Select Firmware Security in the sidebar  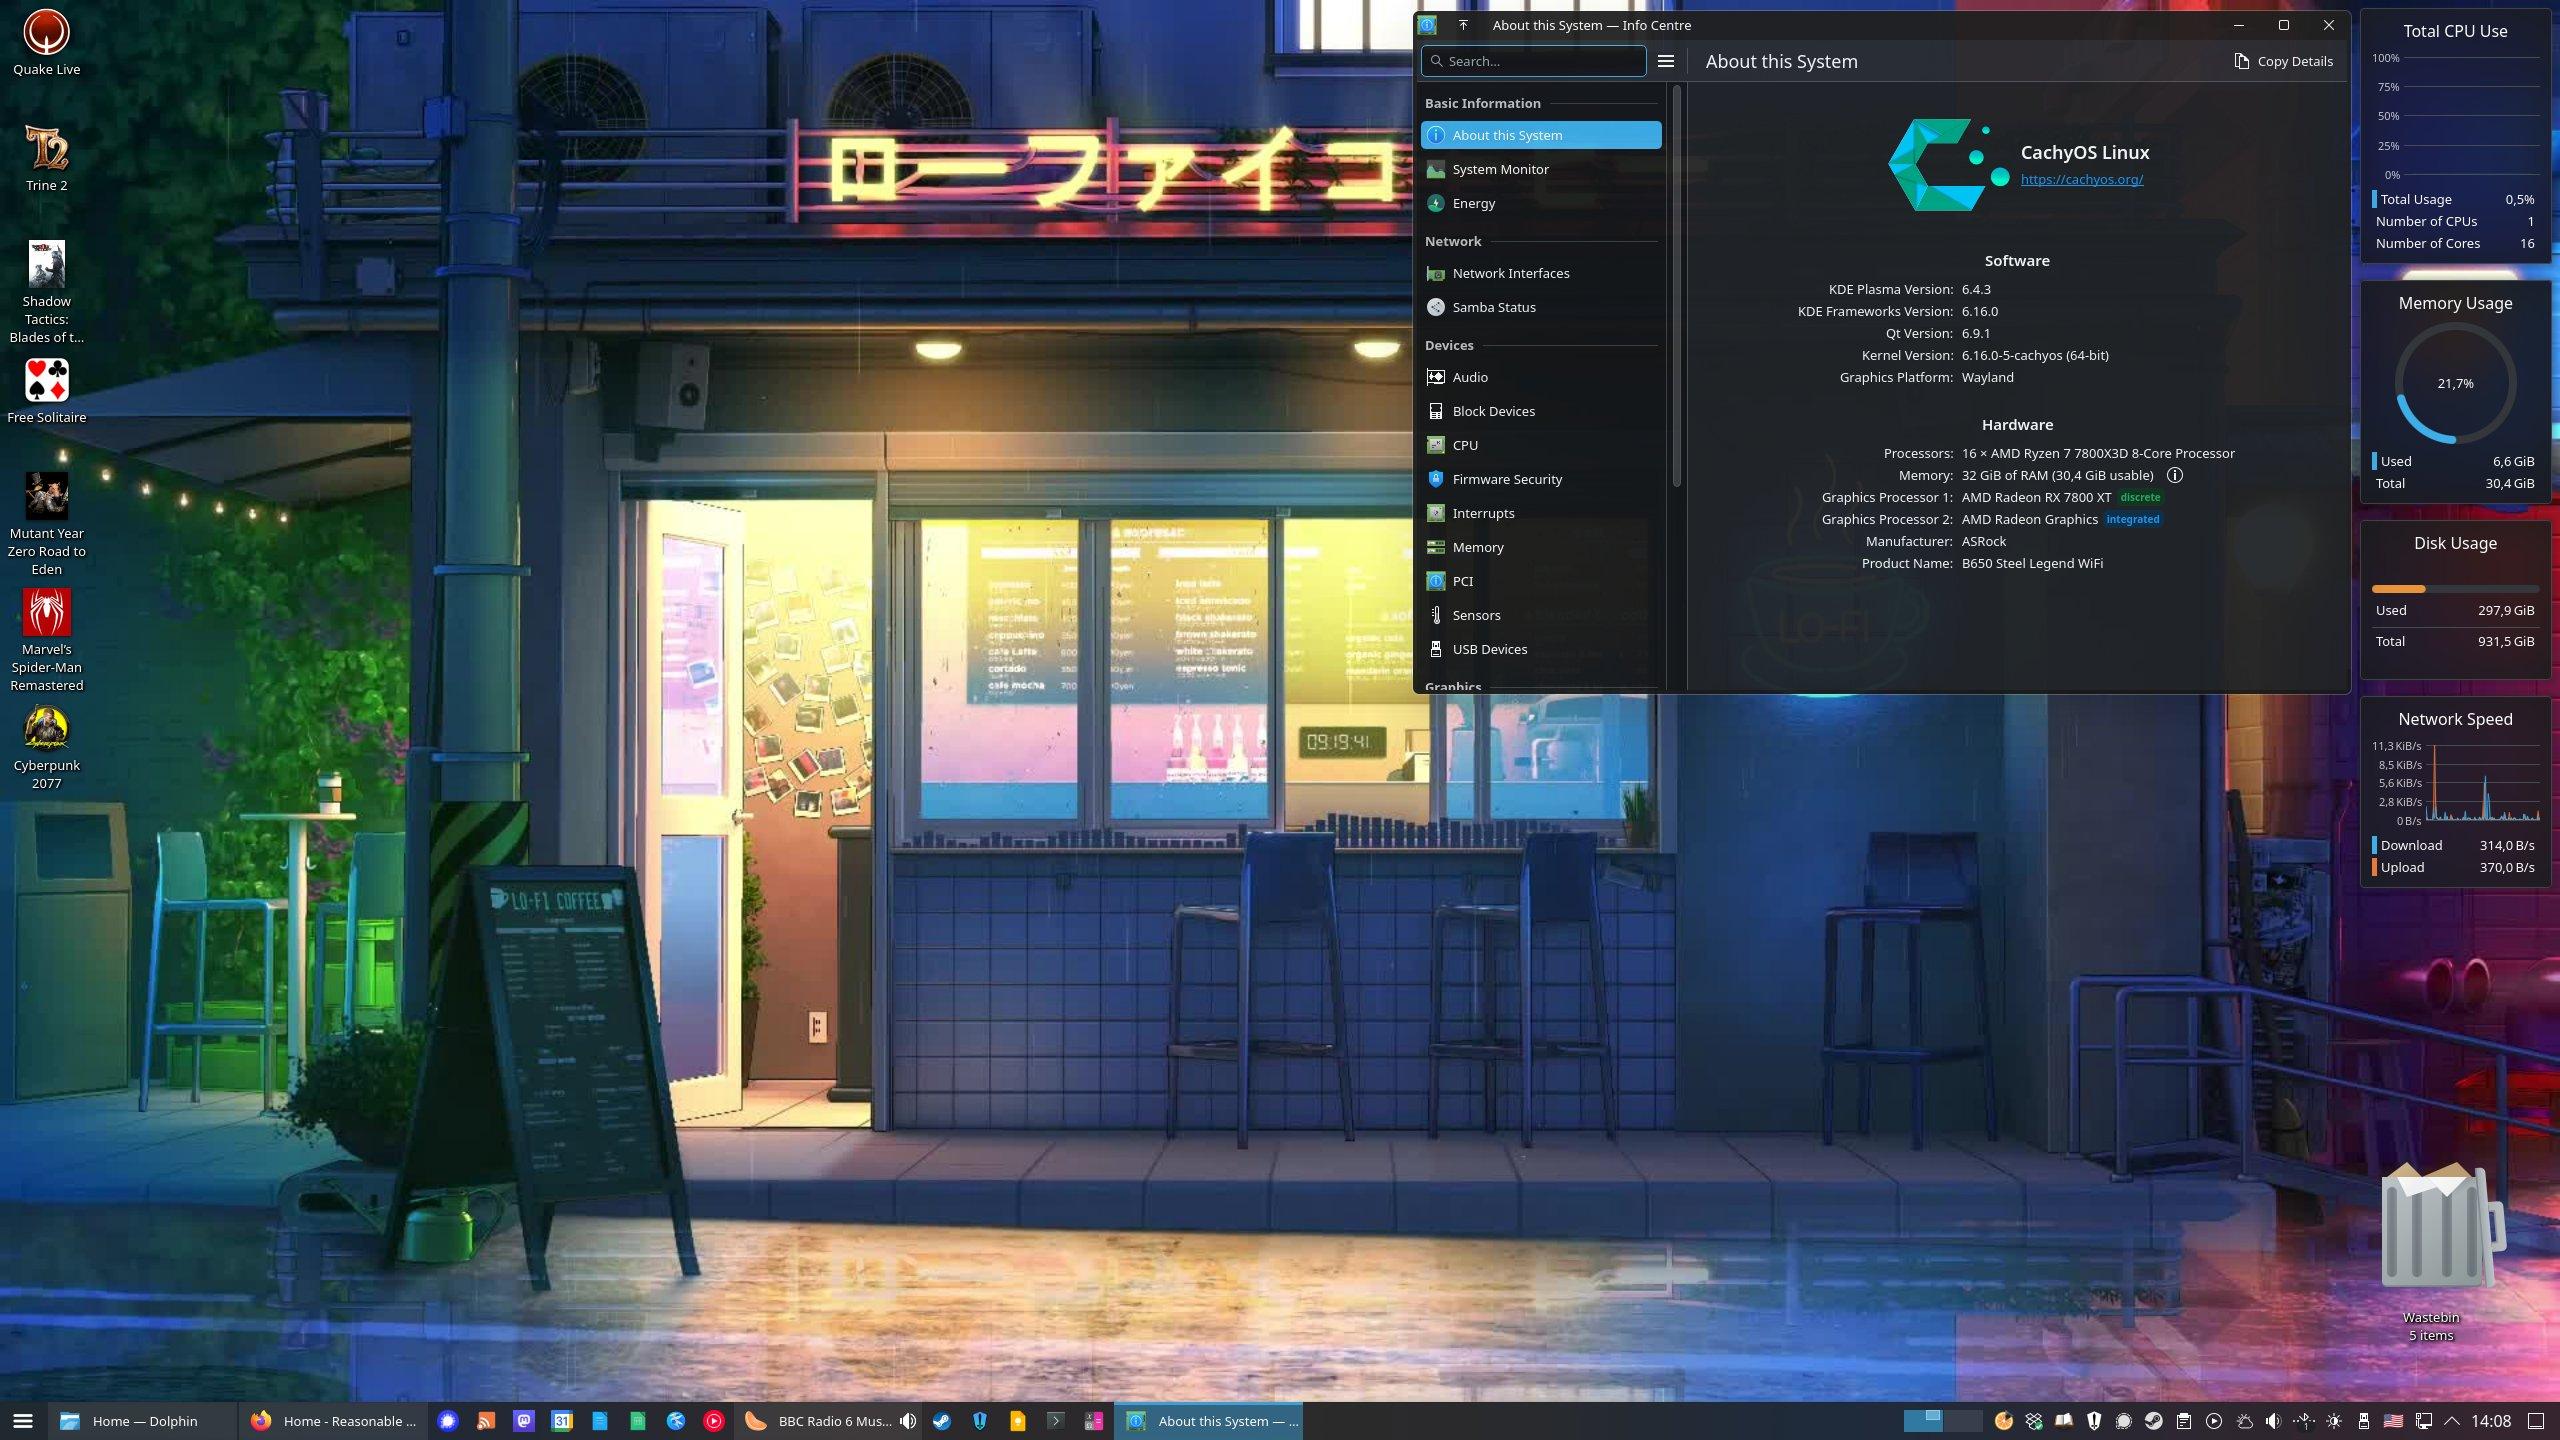1541,479
